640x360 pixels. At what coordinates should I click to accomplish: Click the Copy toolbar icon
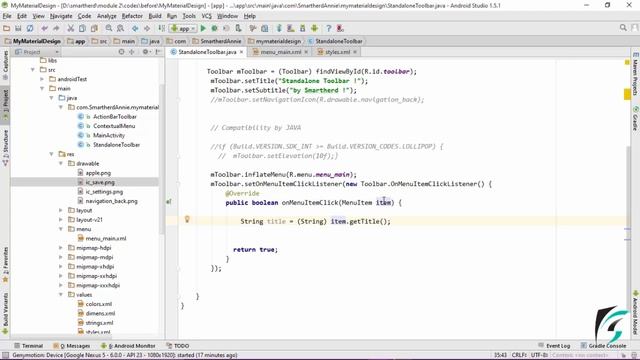82,28
